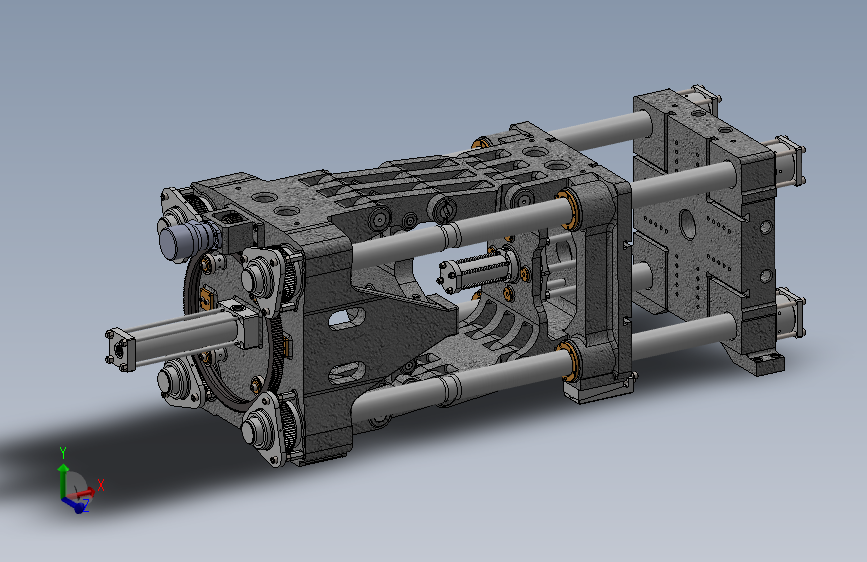Screen dimensions: 867x562
Task: Click the green Y axis of the orientation triad
Action: (x=63, y=479)
